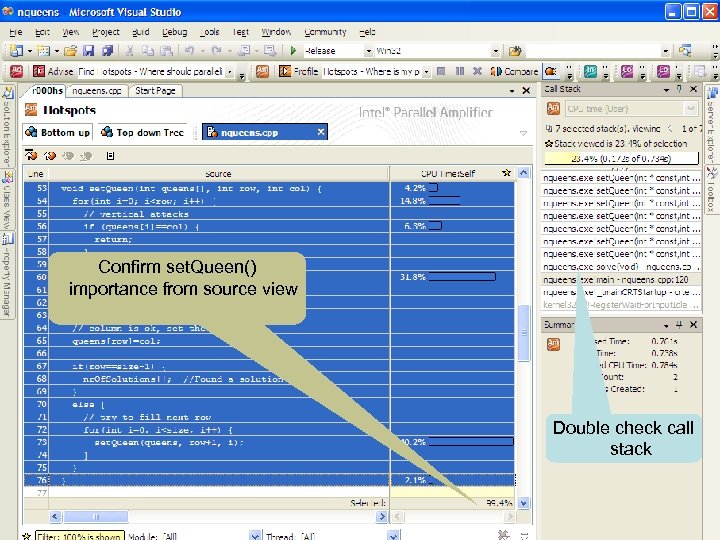This screenshot has width=720, height=540.
Task: Open the Debug menu
Action: click(174, 32)
